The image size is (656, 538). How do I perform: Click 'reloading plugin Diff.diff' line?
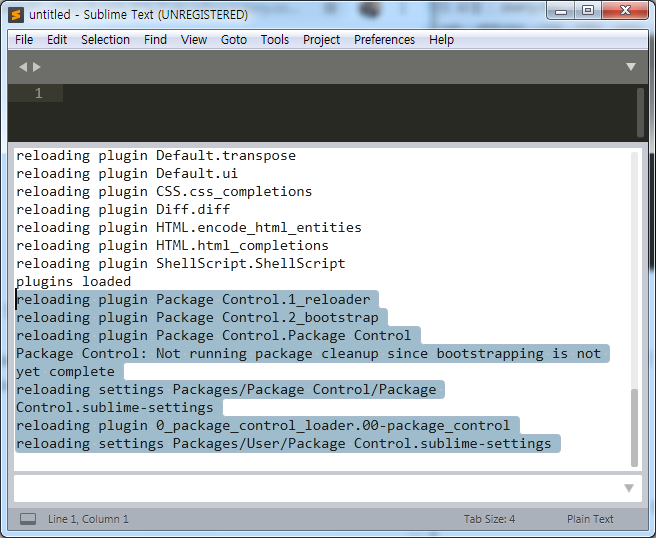tap(123, 210)
